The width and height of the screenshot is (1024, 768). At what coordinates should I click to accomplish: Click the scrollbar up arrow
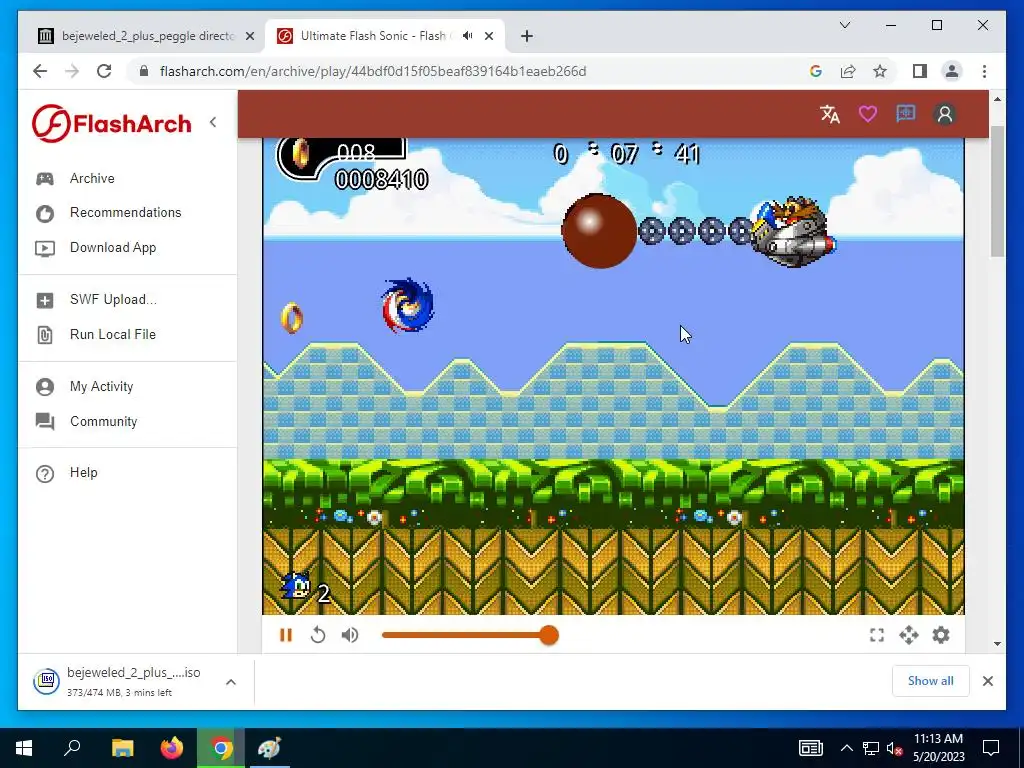997,99
